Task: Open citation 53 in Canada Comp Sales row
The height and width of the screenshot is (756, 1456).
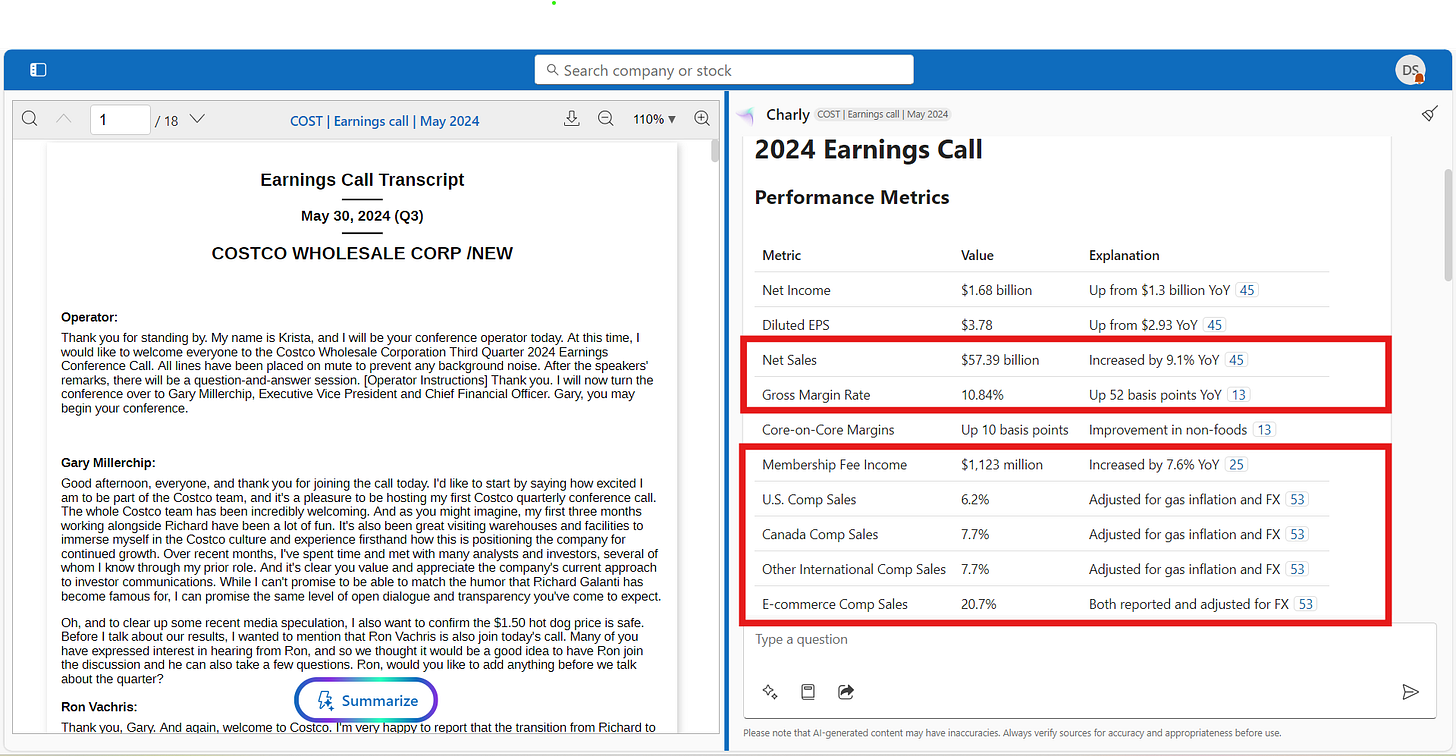Action: 1297,535
